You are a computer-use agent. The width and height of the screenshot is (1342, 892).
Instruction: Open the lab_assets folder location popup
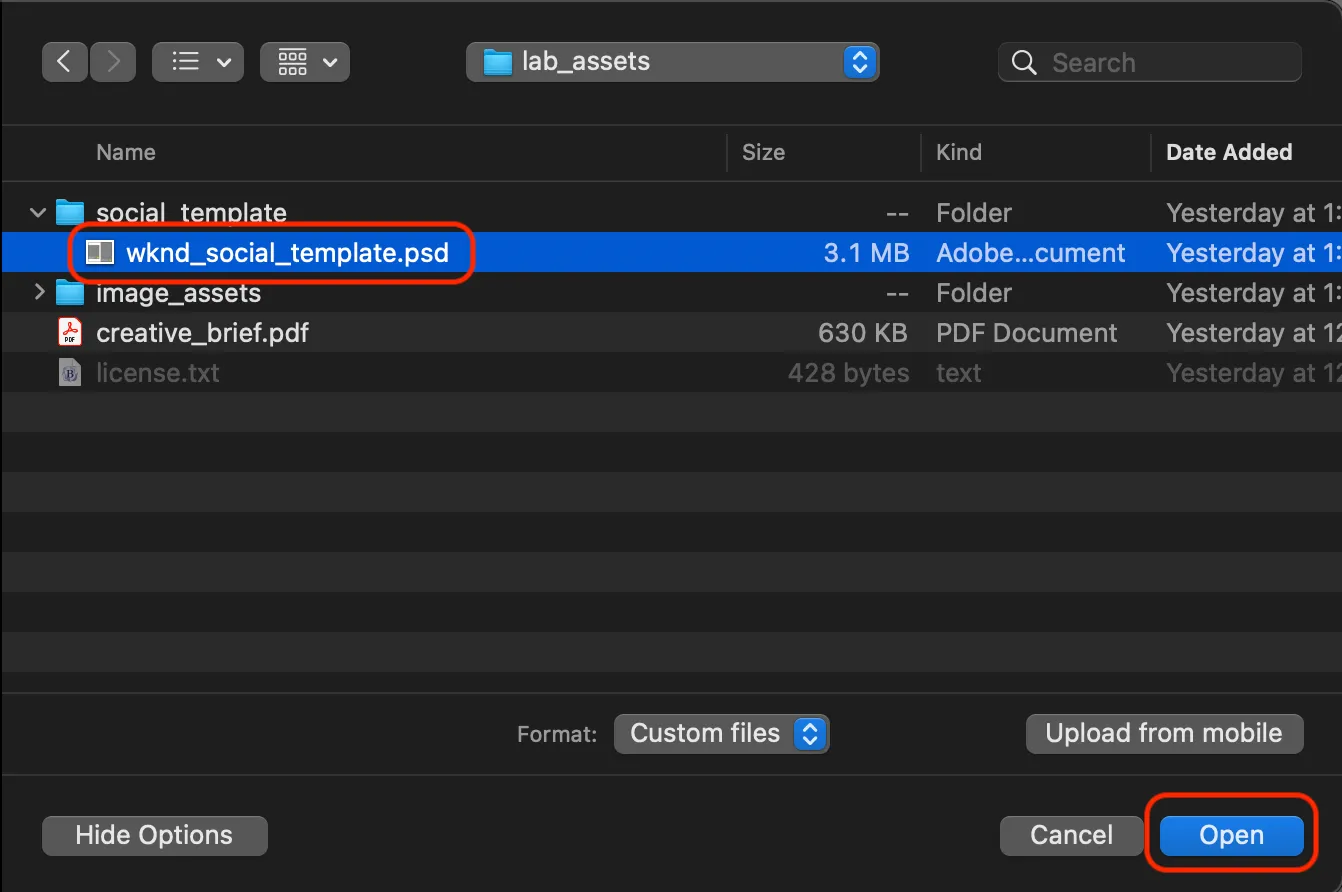coord(673,62)
